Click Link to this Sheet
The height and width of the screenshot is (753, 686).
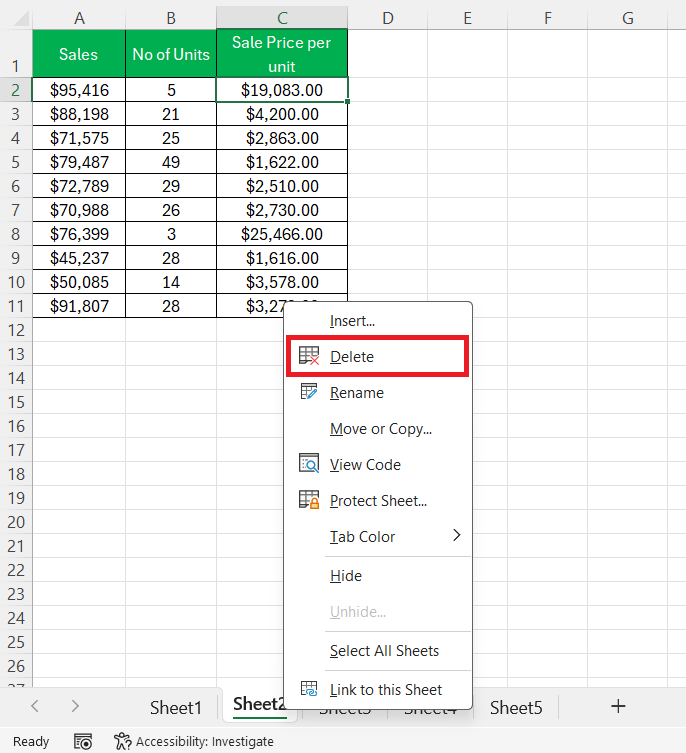tap(377, 689)
